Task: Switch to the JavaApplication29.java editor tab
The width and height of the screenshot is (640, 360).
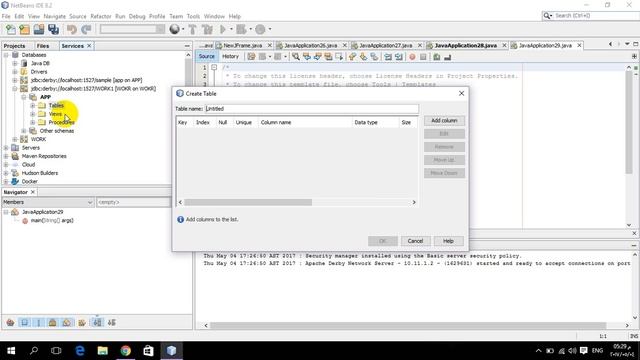Action: point(545,45)
